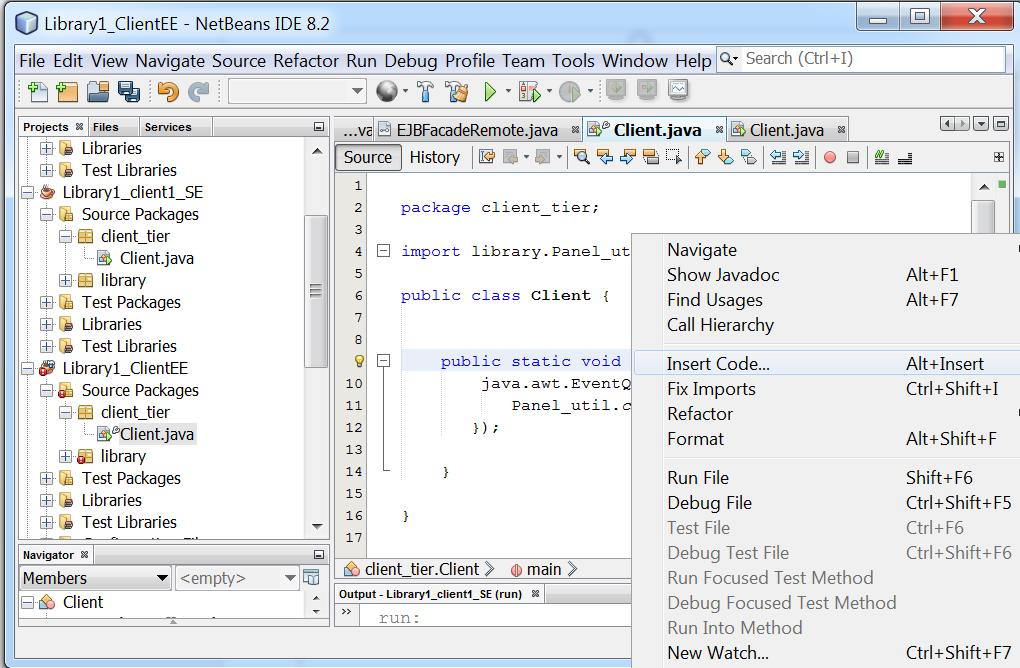
Task: Click the Profile Project icon
Action: (570, 92)
